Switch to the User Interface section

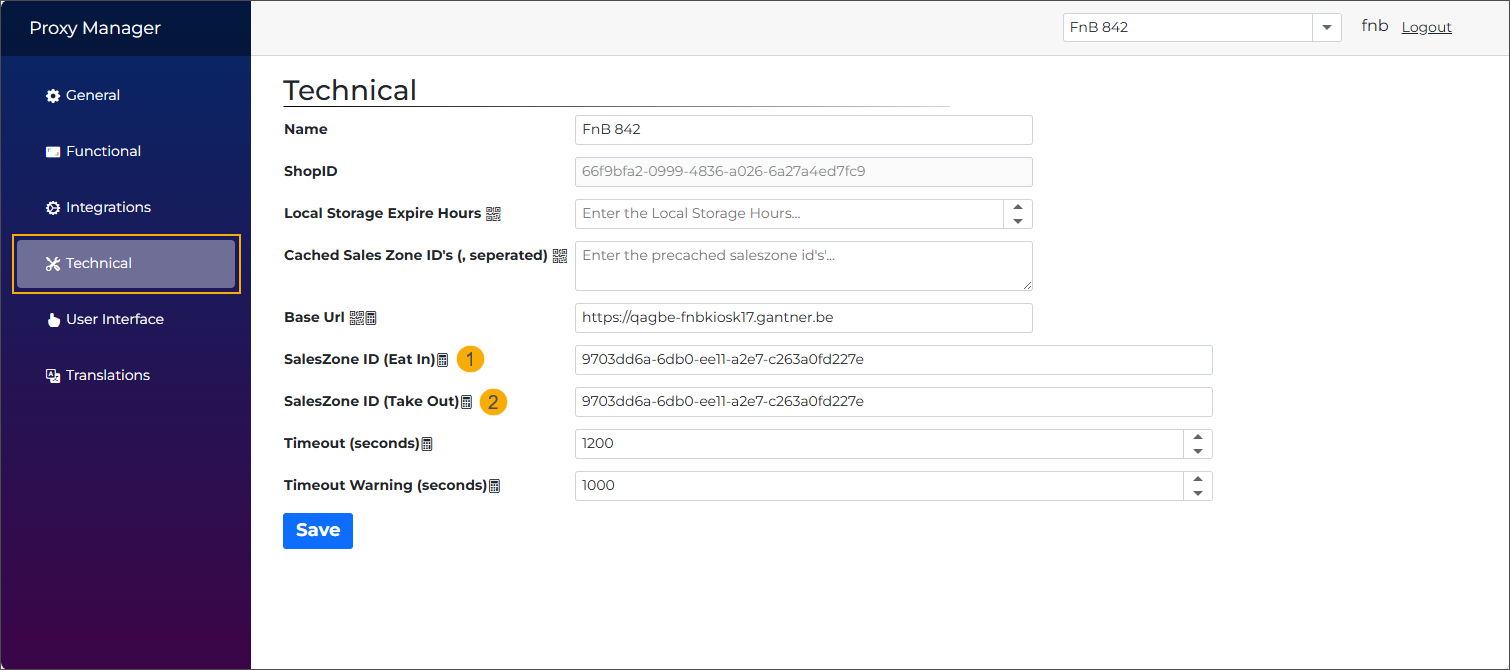click(114, 320)
